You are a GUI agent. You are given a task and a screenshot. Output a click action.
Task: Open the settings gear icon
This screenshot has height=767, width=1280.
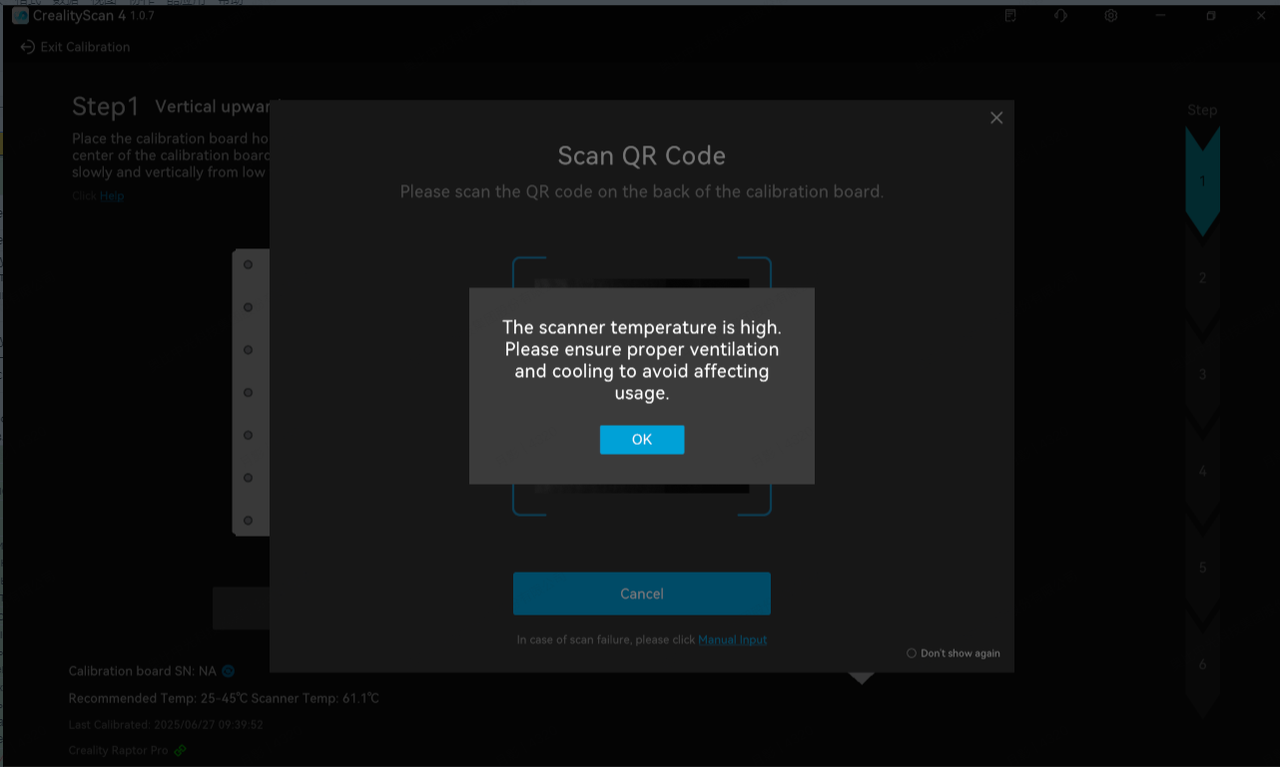1111,16
